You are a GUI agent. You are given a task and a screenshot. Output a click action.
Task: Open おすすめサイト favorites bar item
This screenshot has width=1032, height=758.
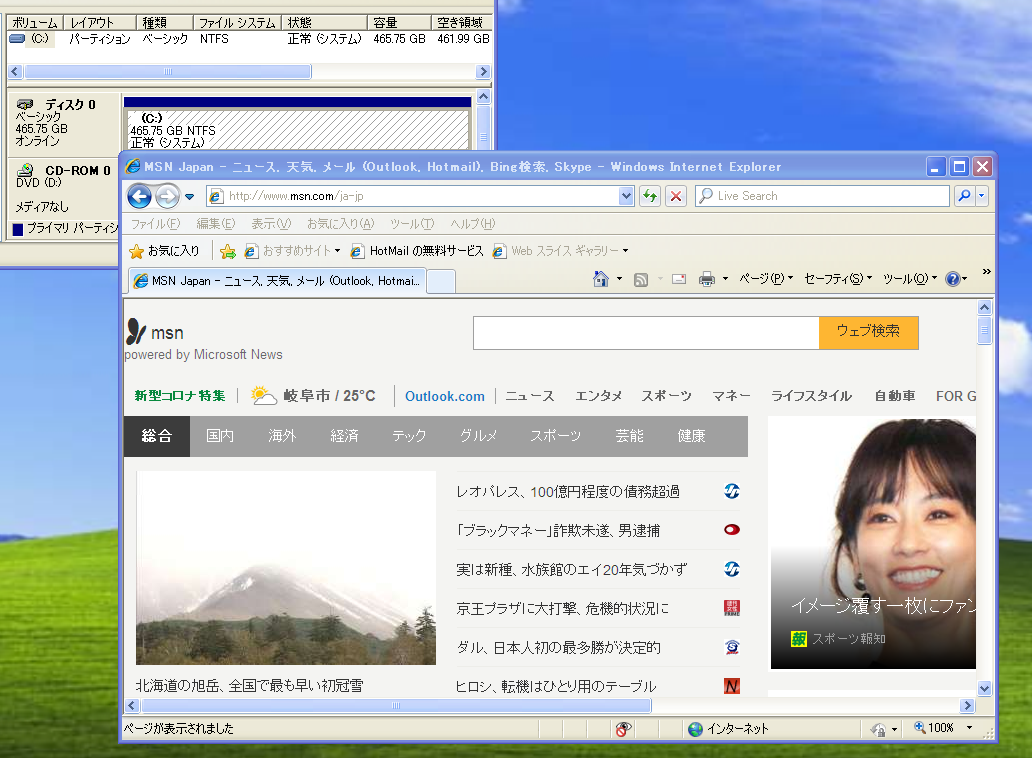pyautogui.click(x=292, y=251)
